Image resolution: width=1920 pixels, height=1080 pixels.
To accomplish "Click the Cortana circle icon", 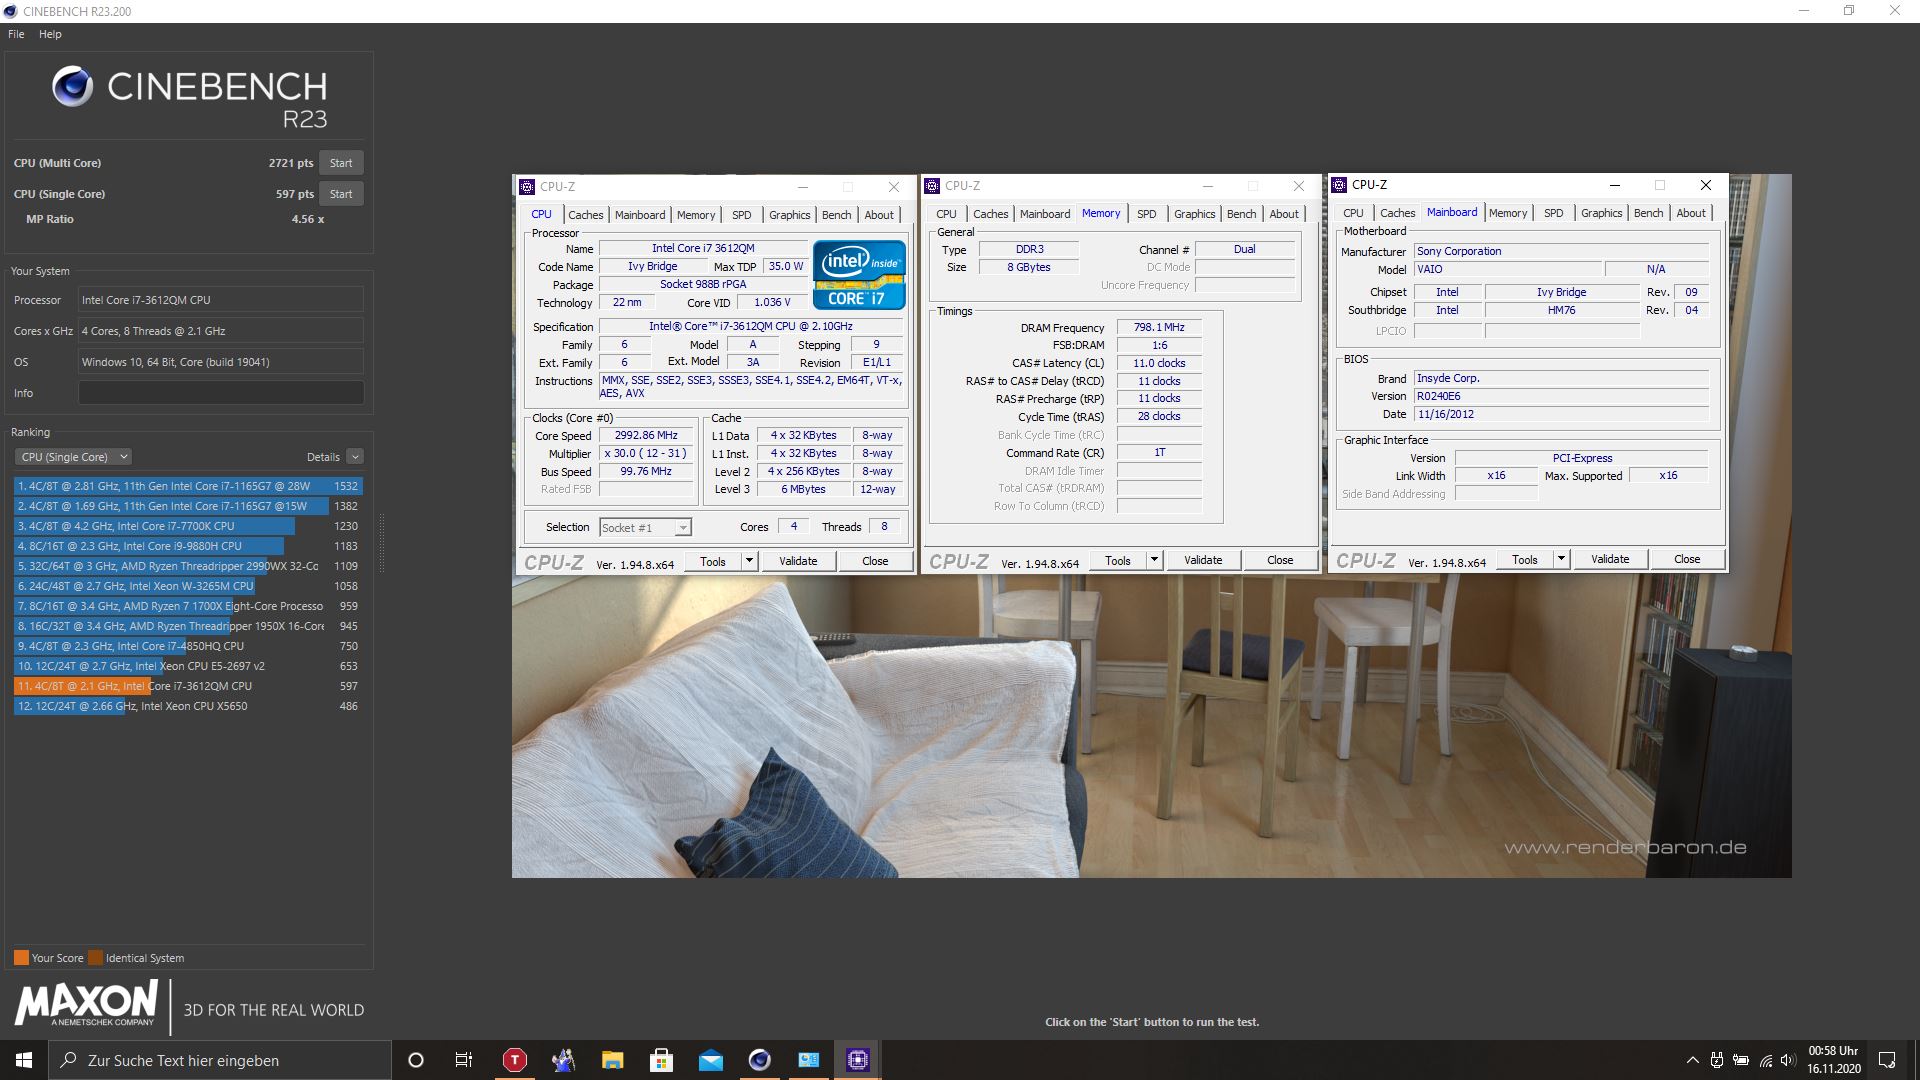I will click(x=416, y=1060).
